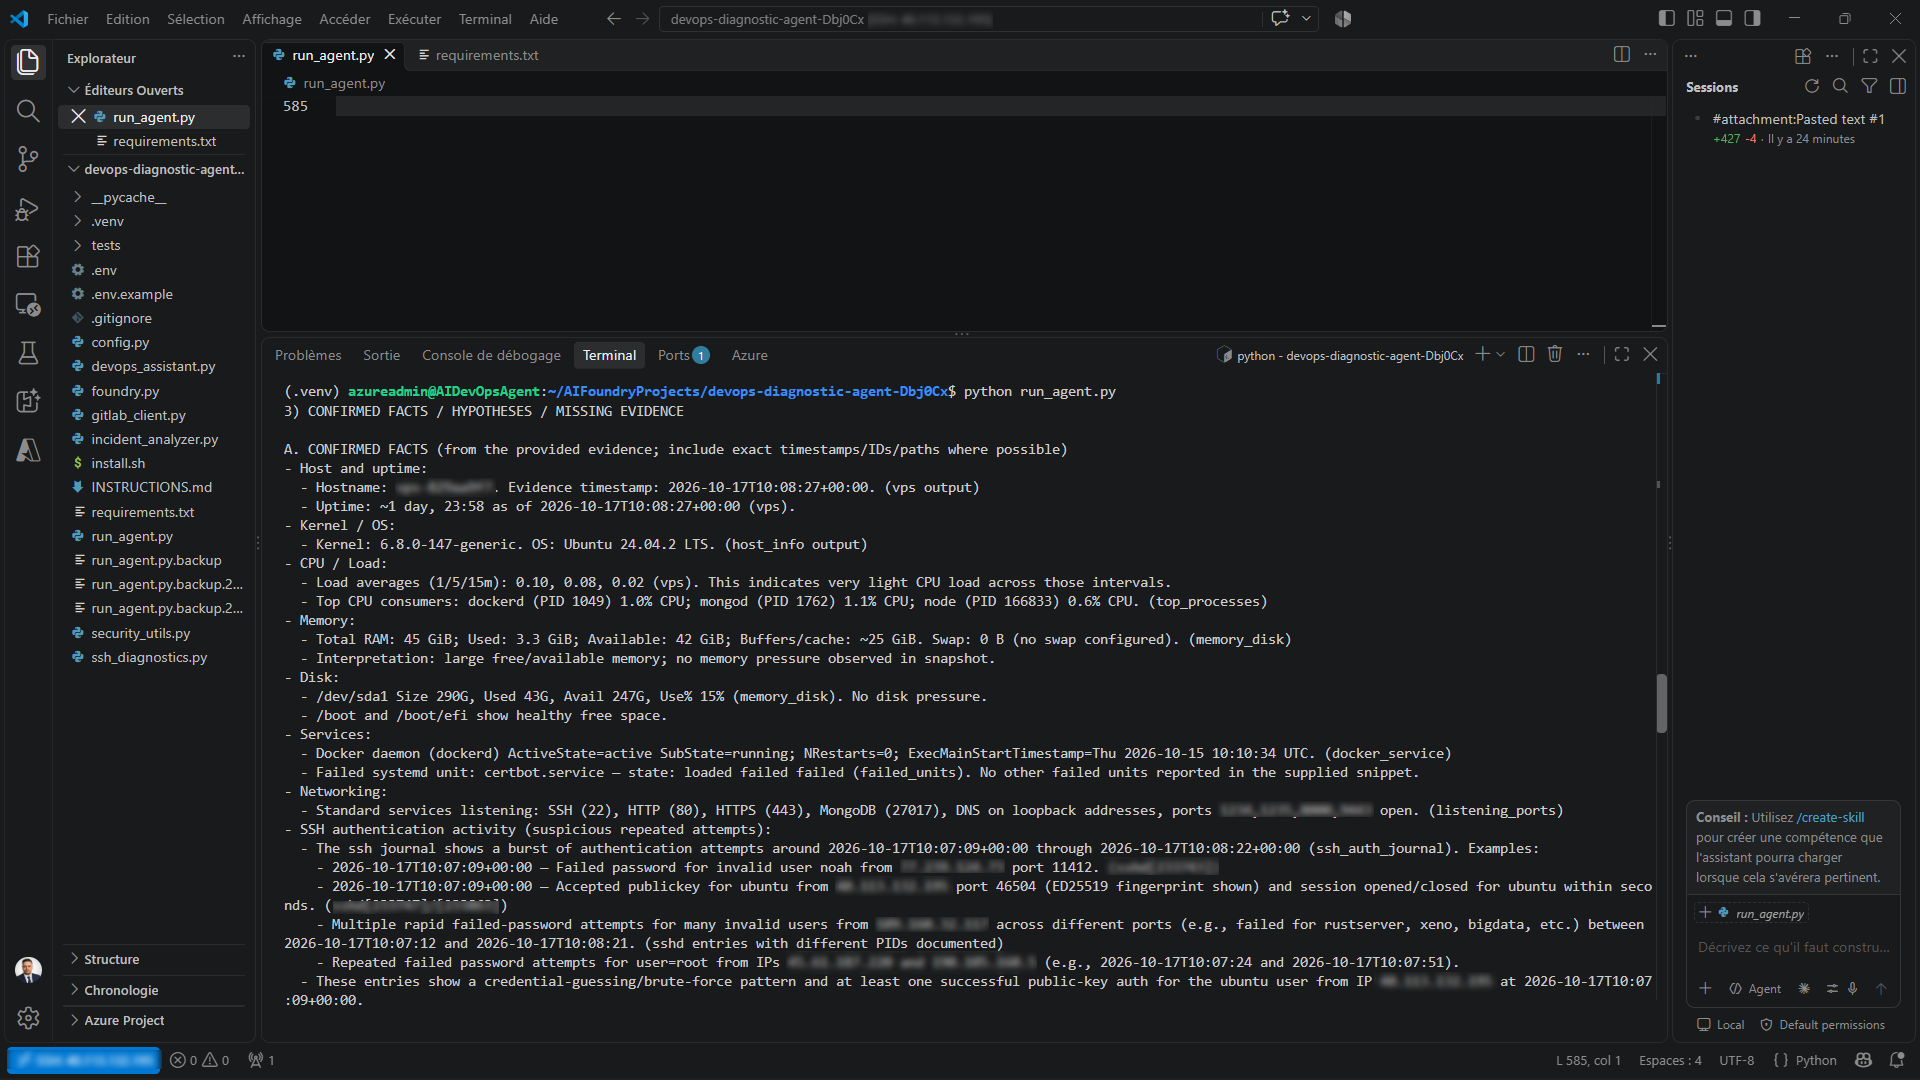Close the run_agent.py editor tab

[x=390, y=55]
